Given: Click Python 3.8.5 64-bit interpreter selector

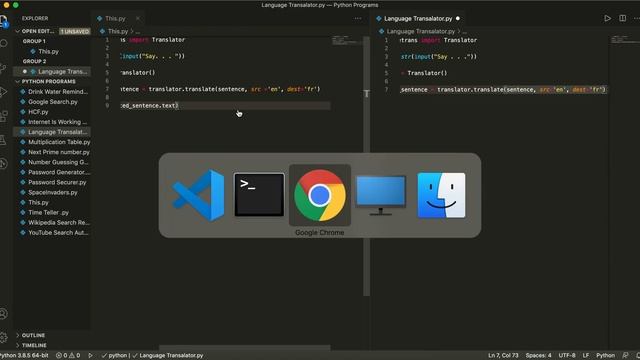Looking at the screenshot, I should tap(24, 356).
